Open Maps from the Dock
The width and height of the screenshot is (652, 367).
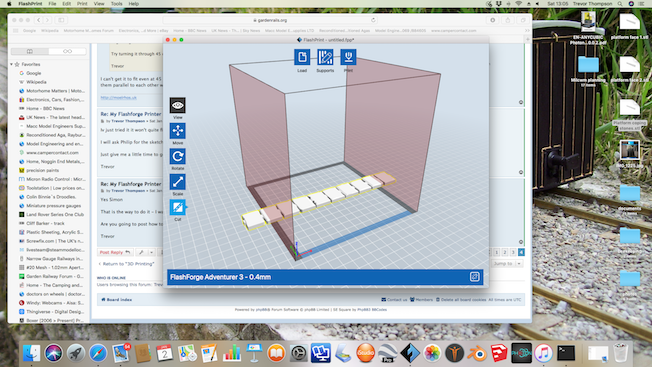(187, 353)
